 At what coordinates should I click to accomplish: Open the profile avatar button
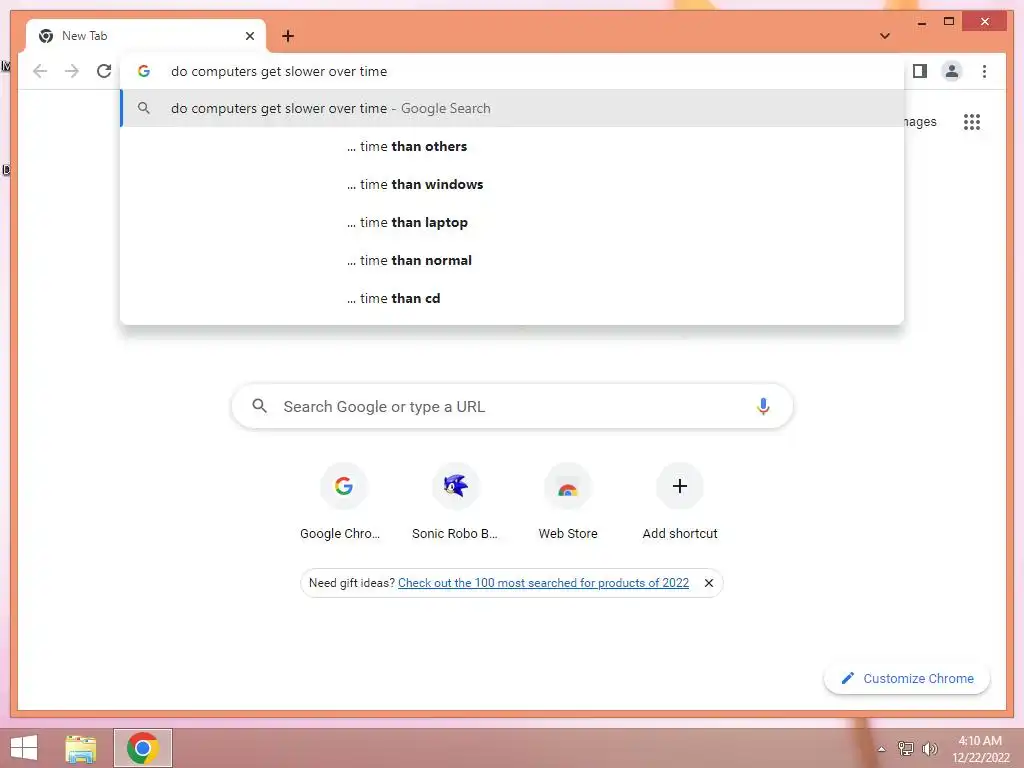952,71
